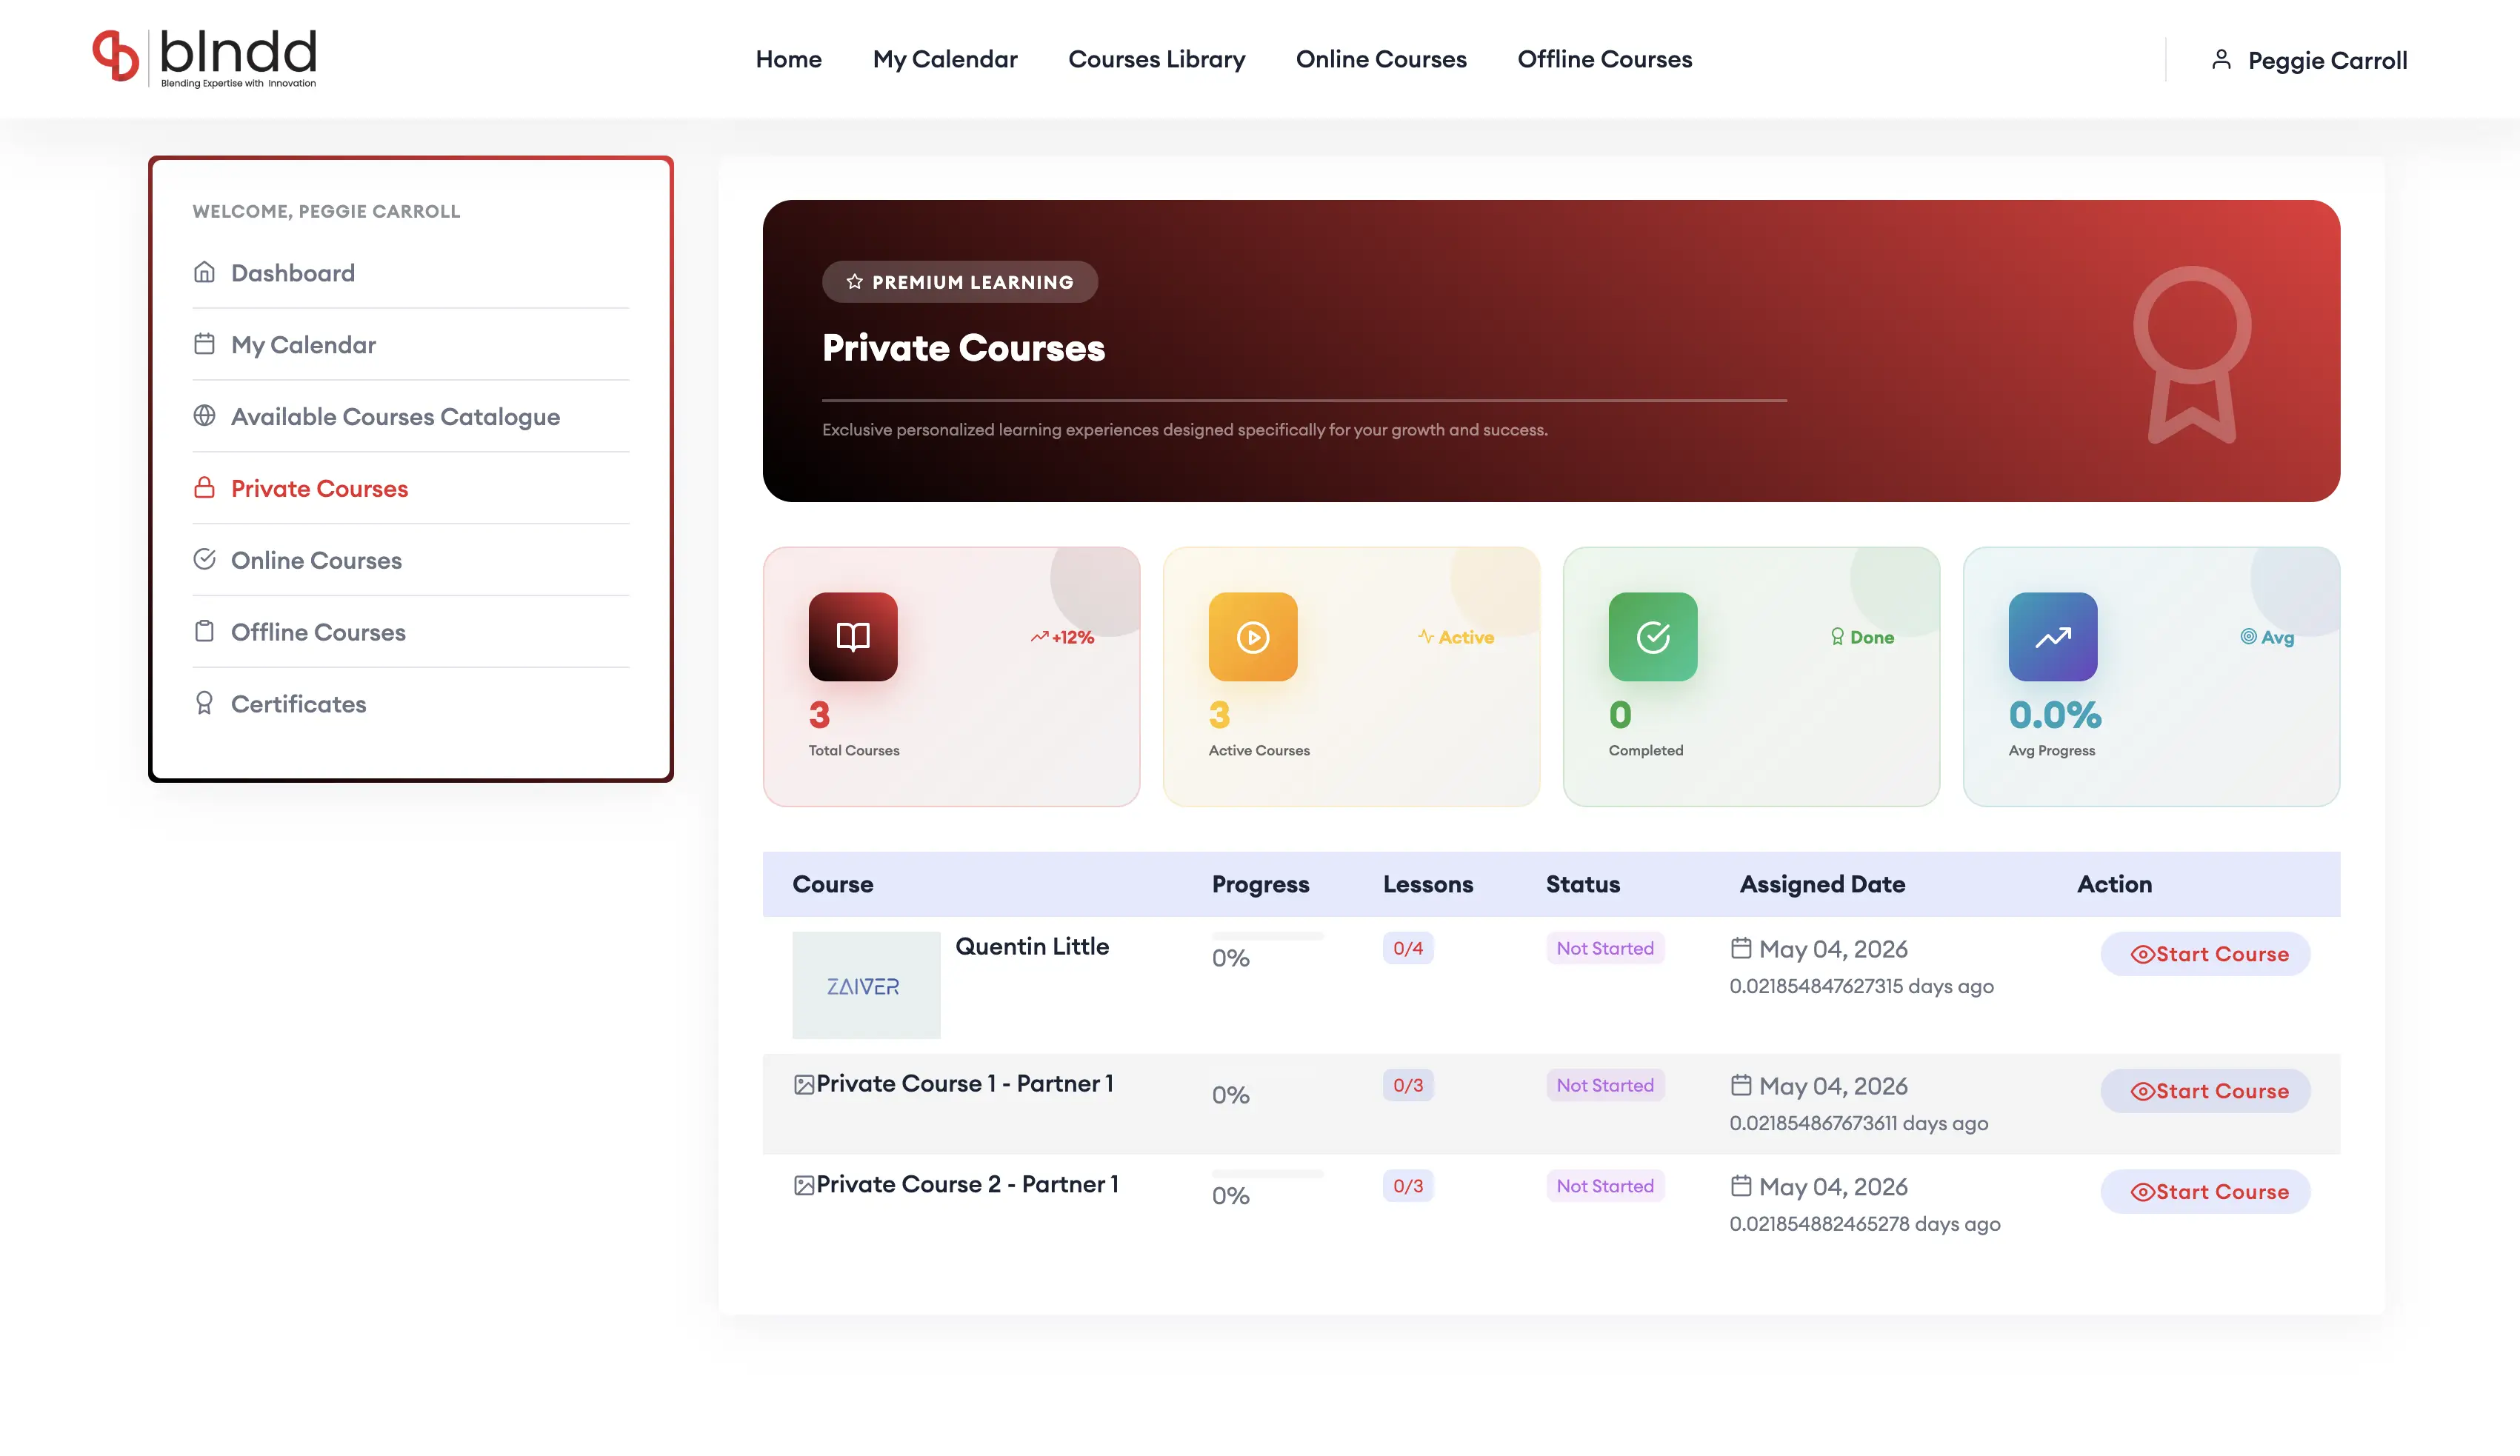The image size is (2520, 1456).
Task: Click the book icon on the Total Courses card
Action: (853, 637)
